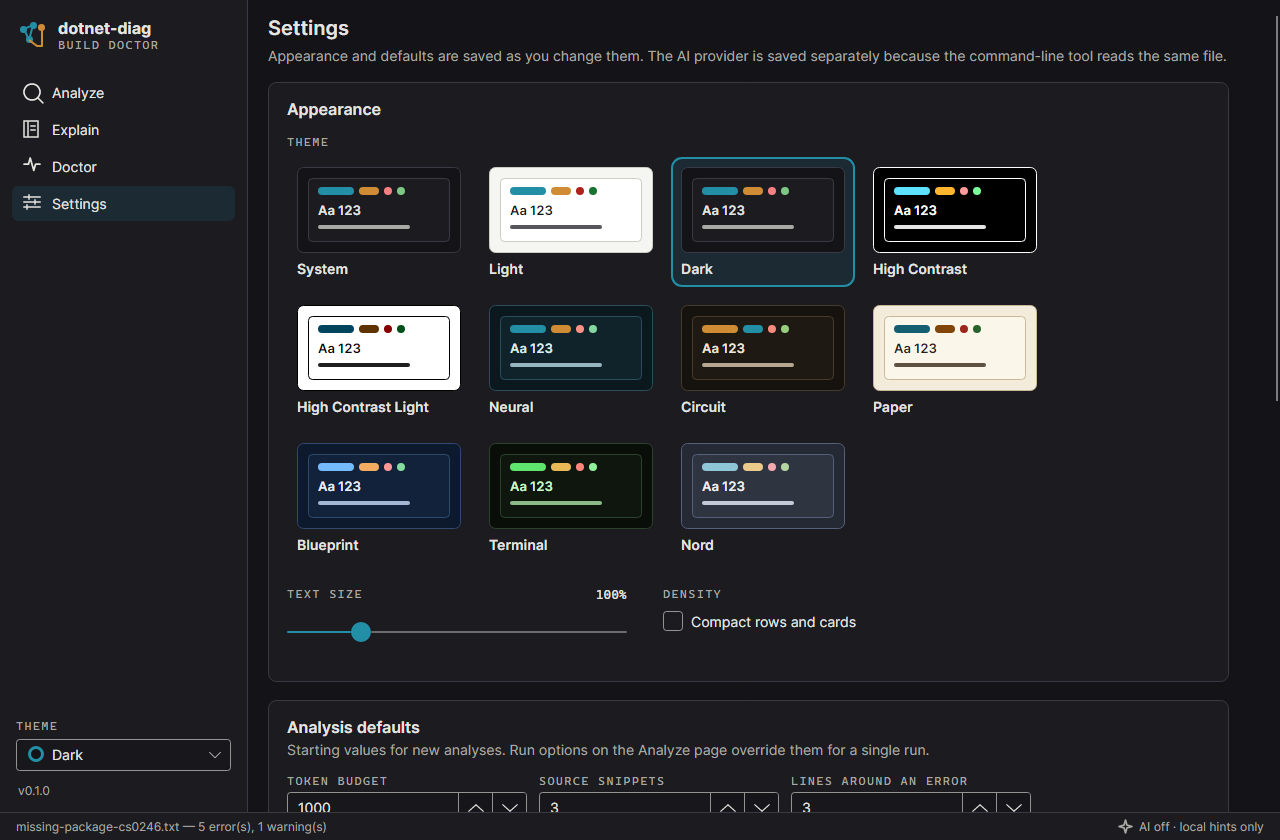This screenshot has height=840, width=1280.
Task: Pick the High Contrast theme card
Action: (x=955, y=222)
